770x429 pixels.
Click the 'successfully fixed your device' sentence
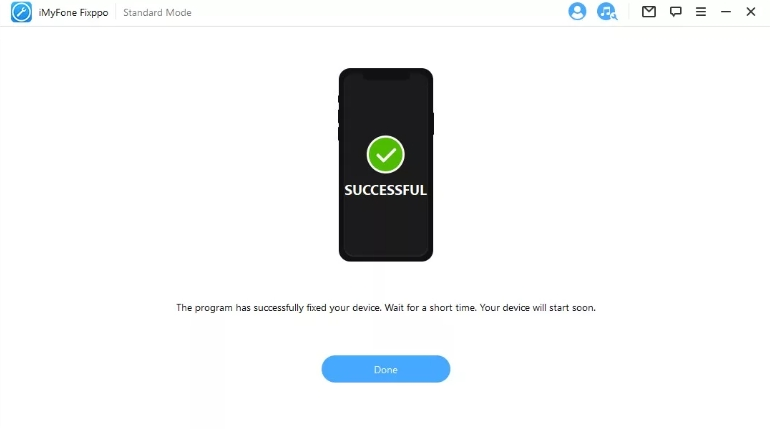pyautogui.click(x=317, y=308)
